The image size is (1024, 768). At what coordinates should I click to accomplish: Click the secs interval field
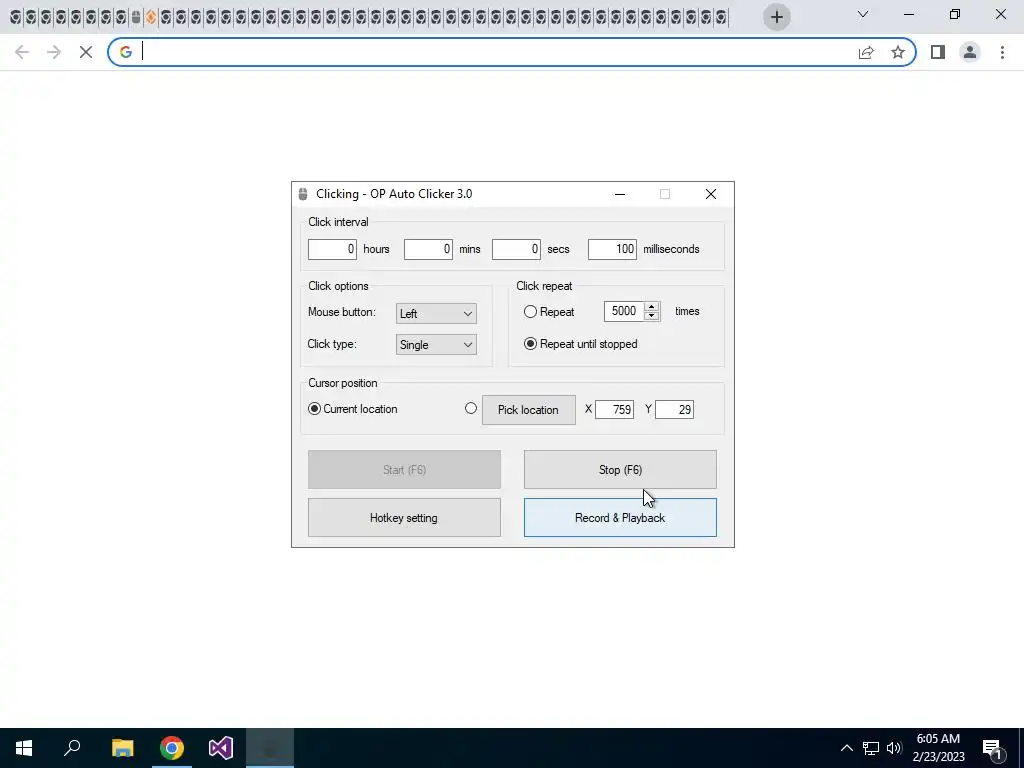(516, 249)
